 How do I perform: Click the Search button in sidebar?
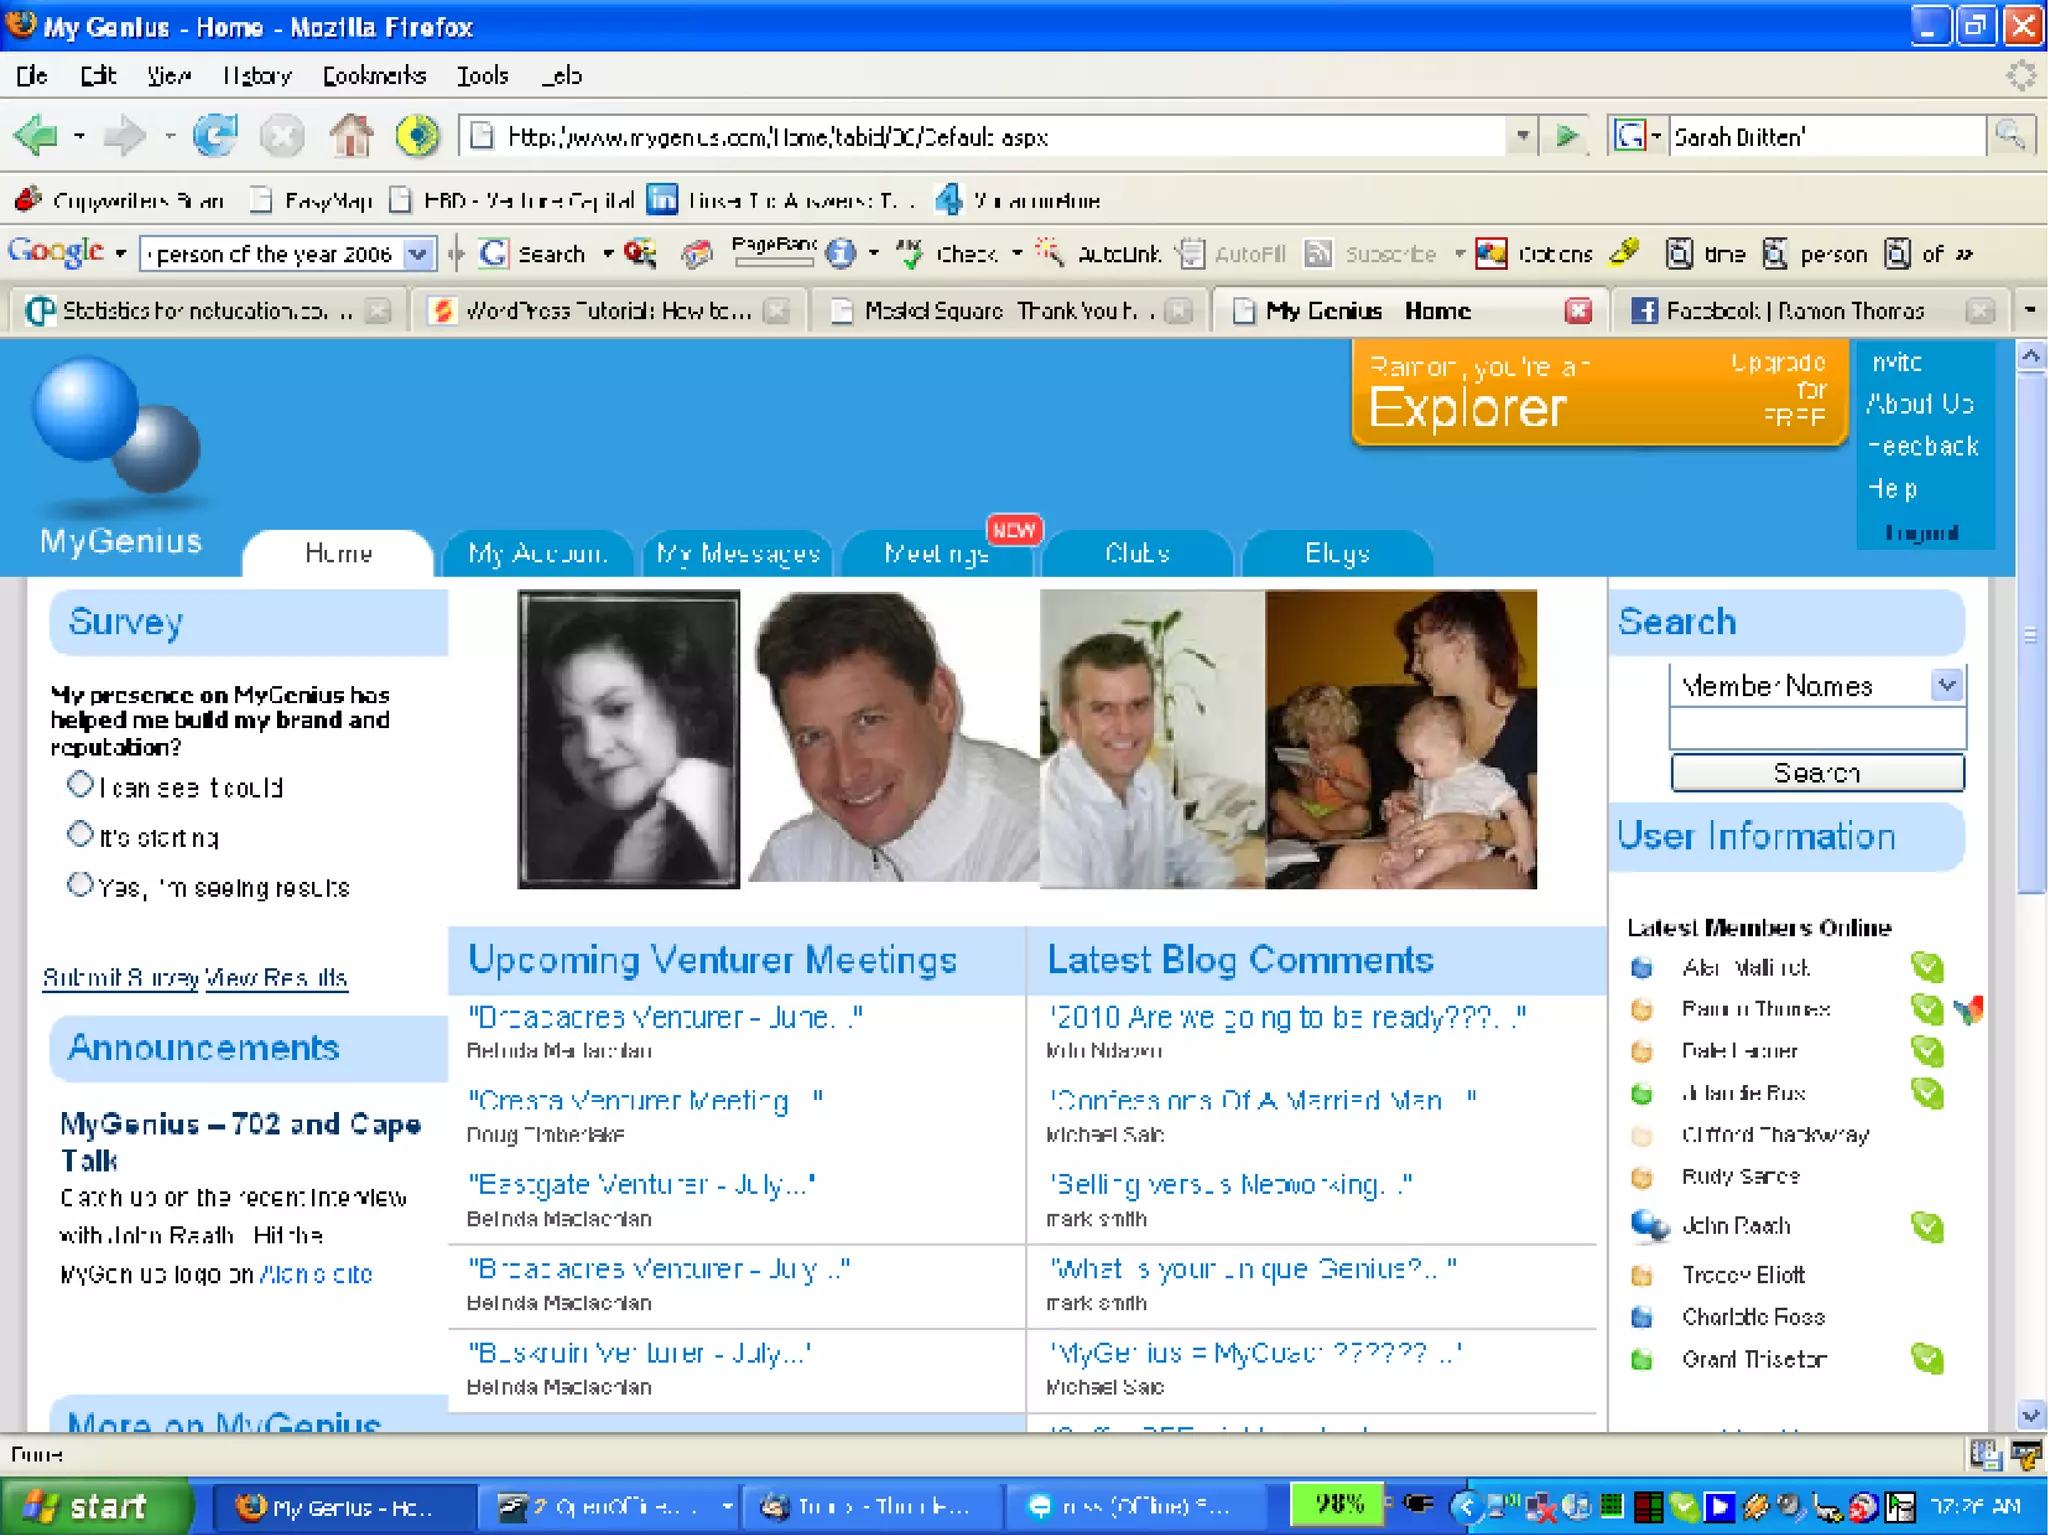pyautogui.click(x=1817, y=773)
